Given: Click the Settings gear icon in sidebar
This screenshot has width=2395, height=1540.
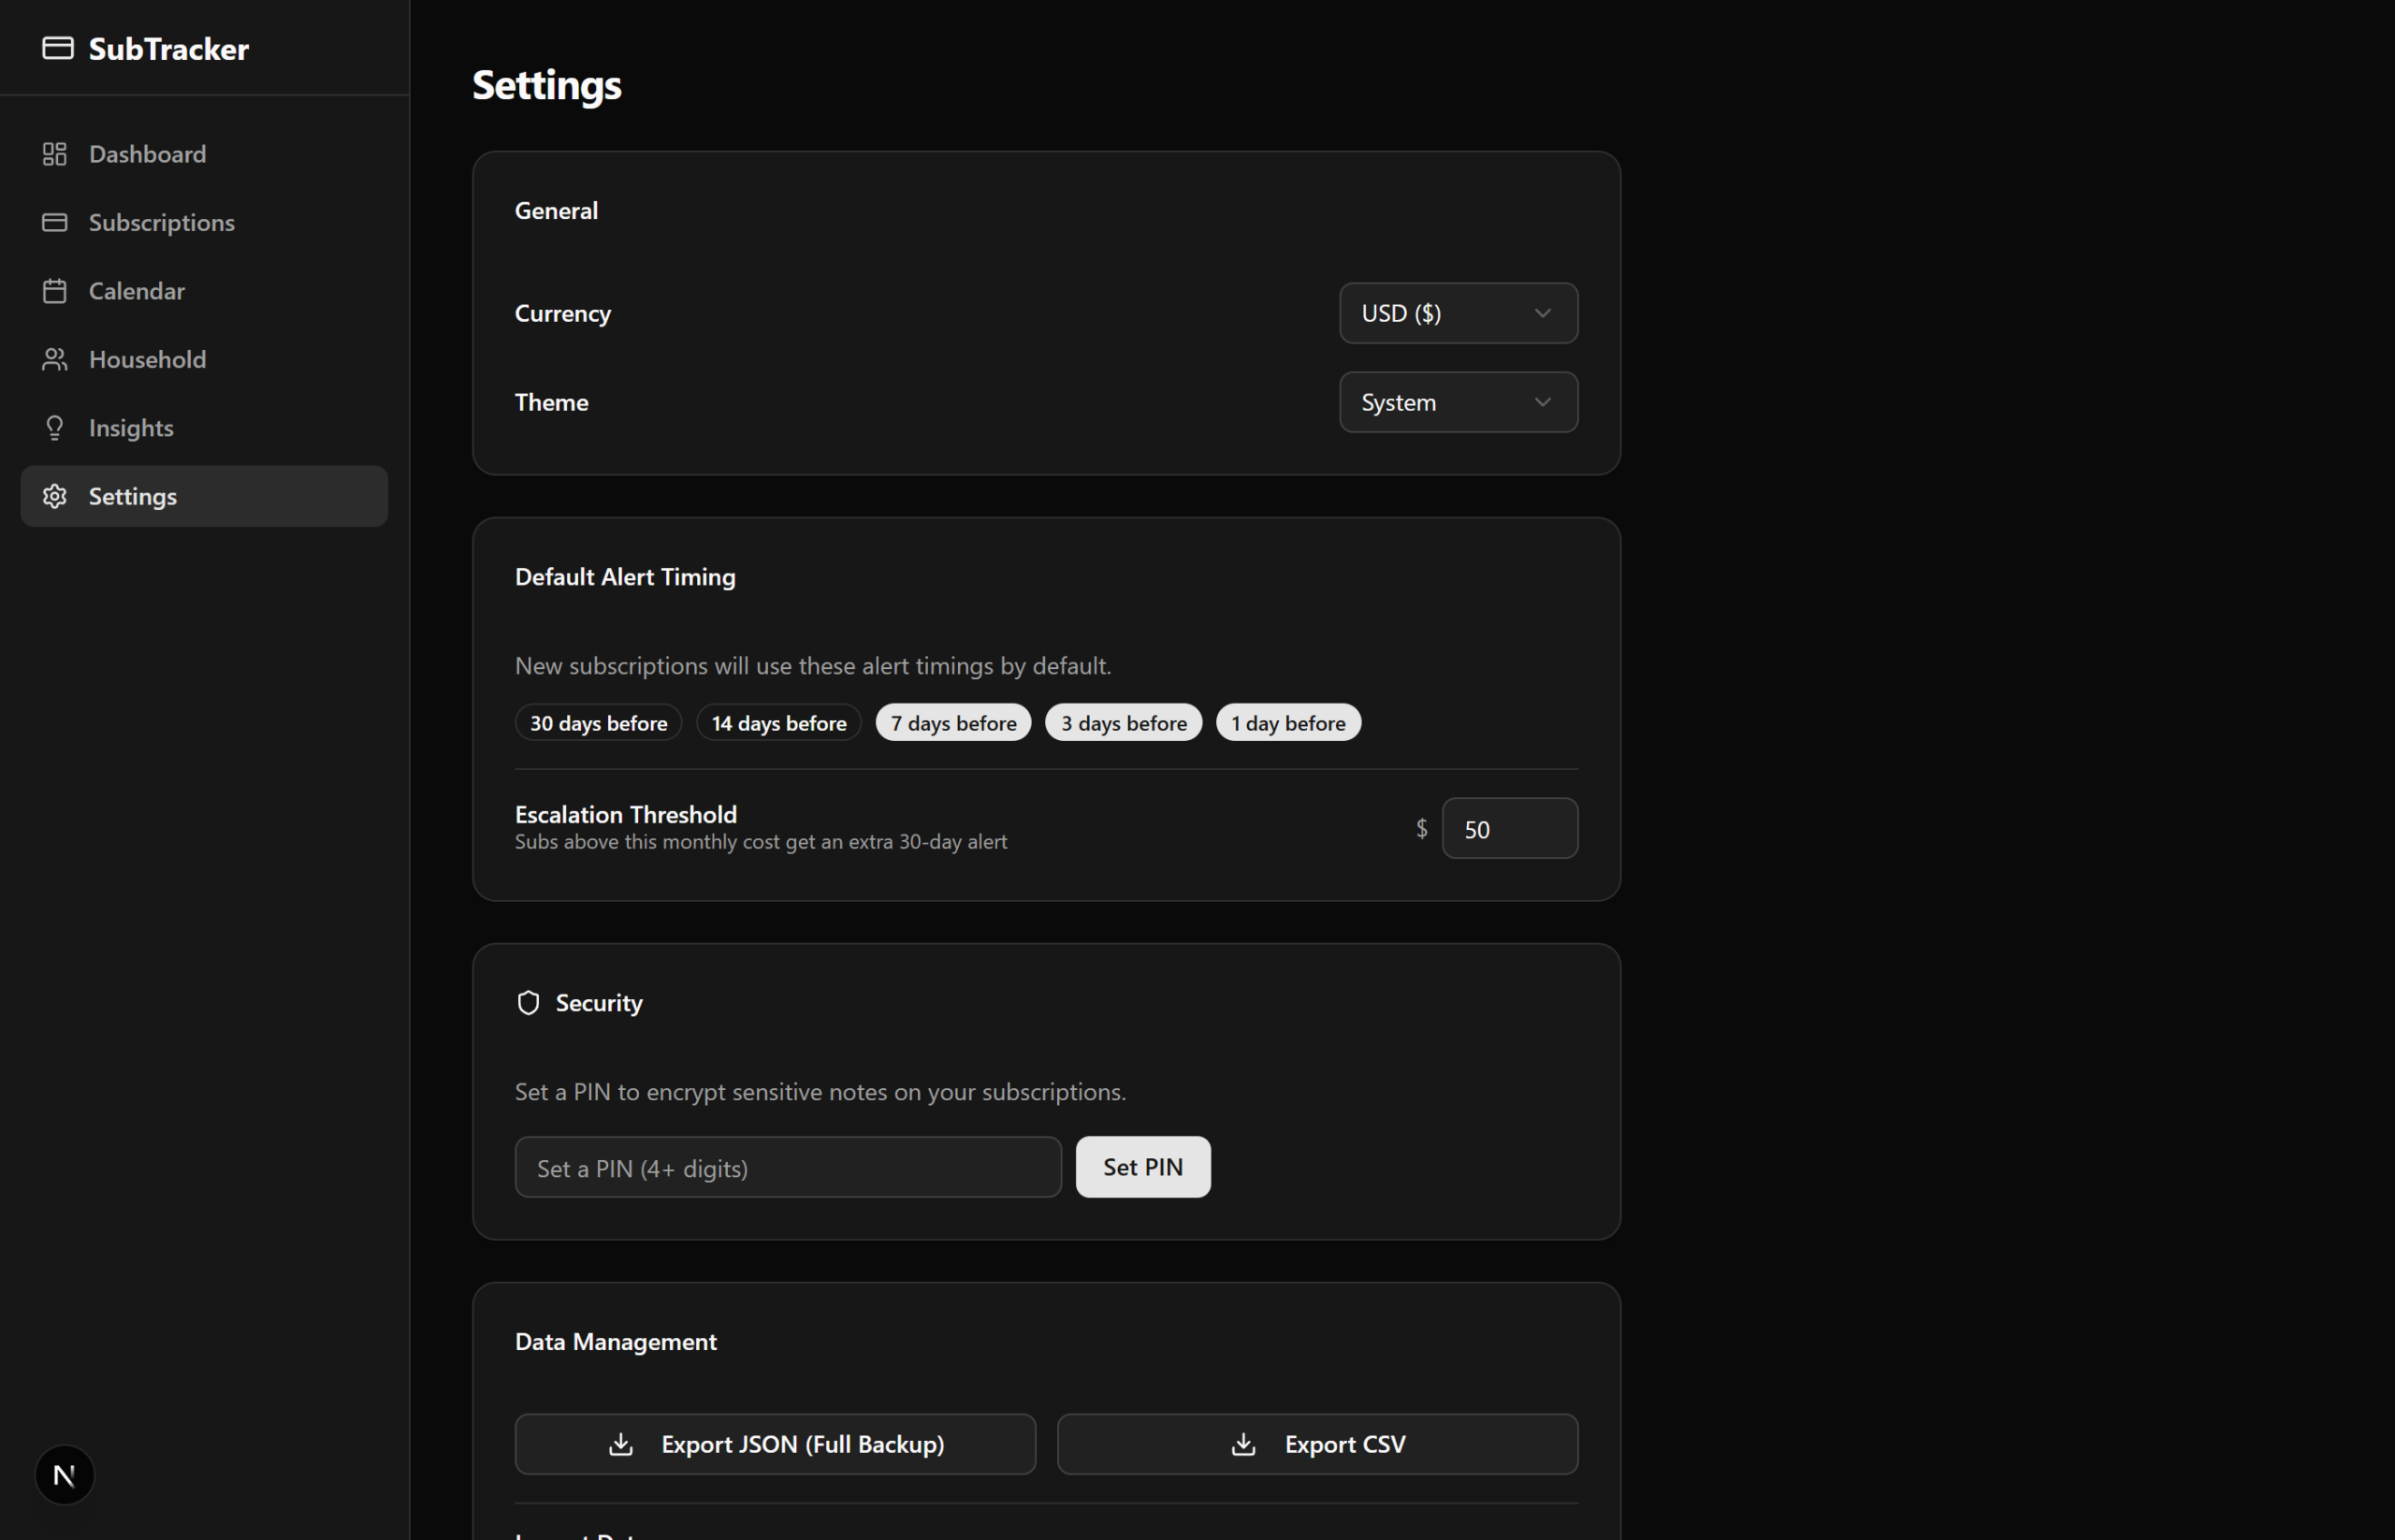Looking at the screenshot, I should [x=55, y=496].
